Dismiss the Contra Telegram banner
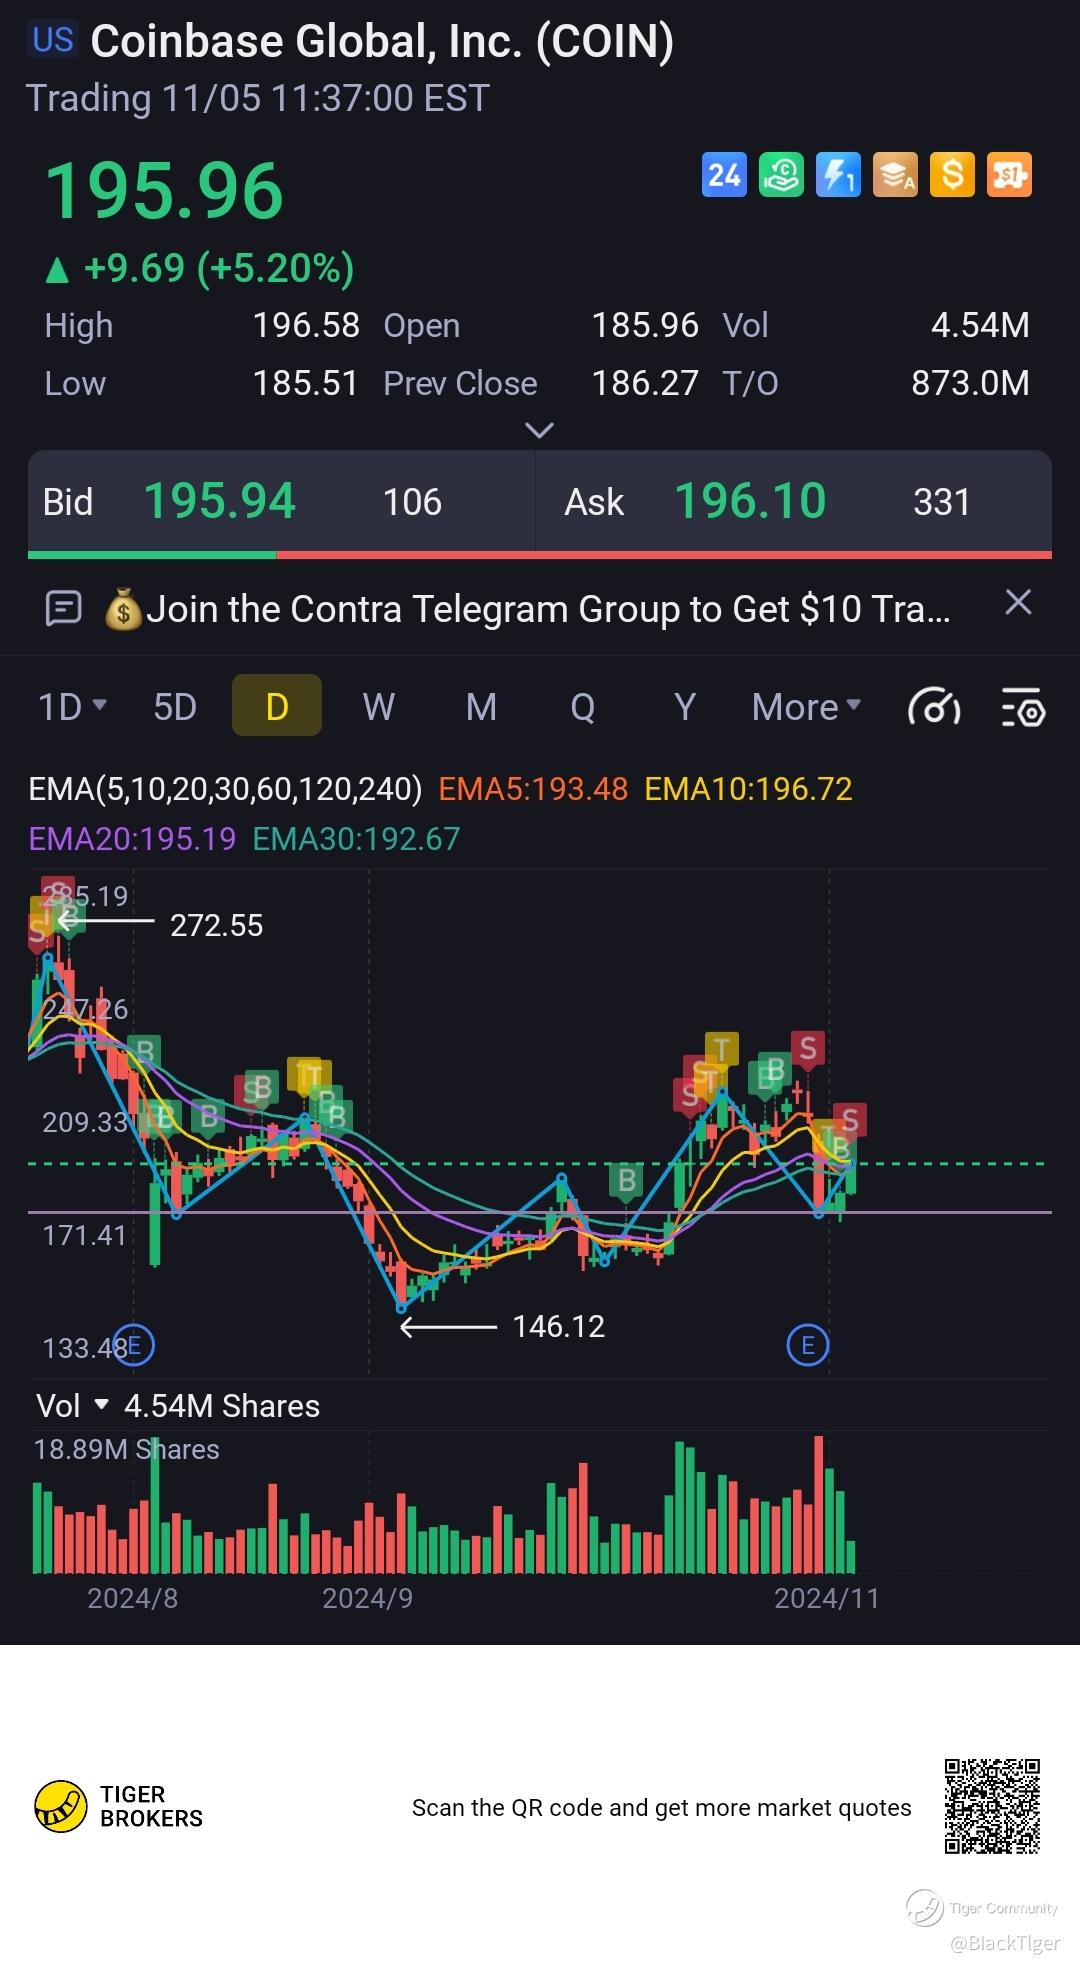Image resolution: width=1080 pixels, height=1968 pixels. 1018,603
